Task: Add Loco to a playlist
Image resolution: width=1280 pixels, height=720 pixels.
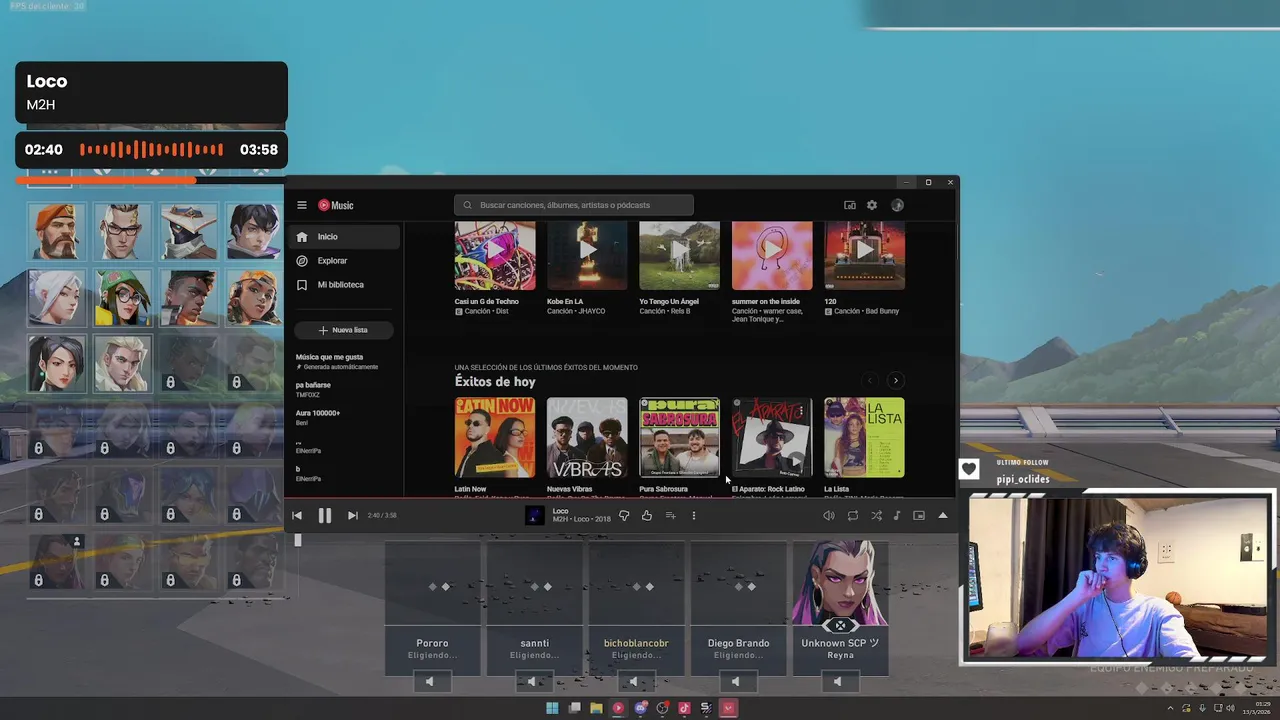Action: click(670, 516)
